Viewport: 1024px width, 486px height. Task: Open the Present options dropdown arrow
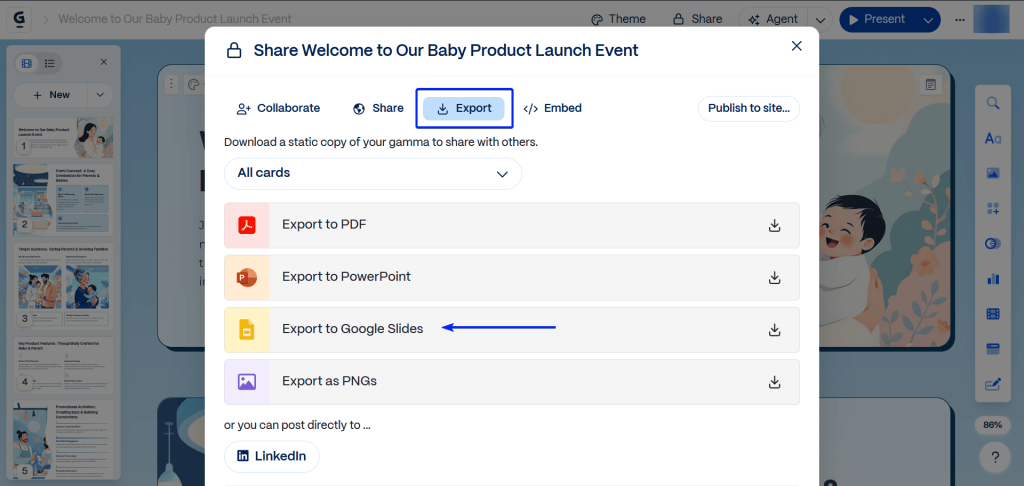tap(928, 19)
